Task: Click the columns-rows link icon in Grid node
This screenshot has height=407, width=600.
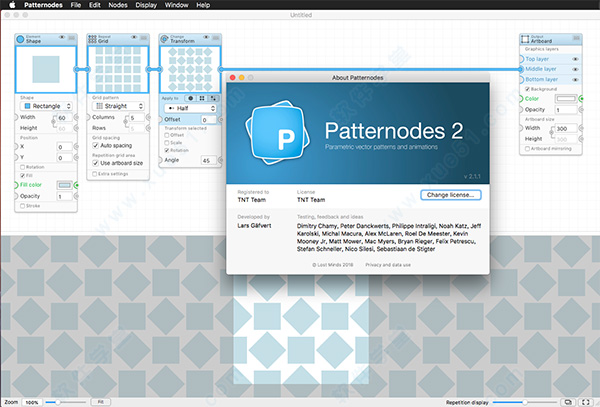Action: pos(126,122)
